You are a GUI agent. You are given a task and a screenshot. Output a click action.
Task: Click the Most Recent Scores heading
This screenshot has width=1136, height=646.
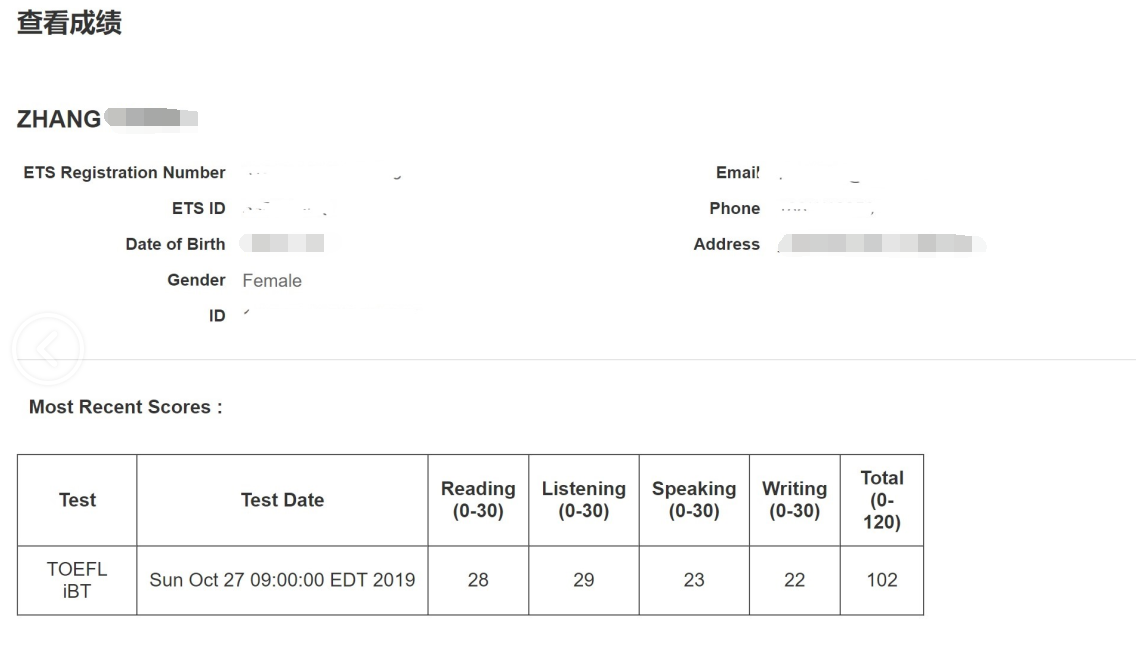(x=125, y=407)
